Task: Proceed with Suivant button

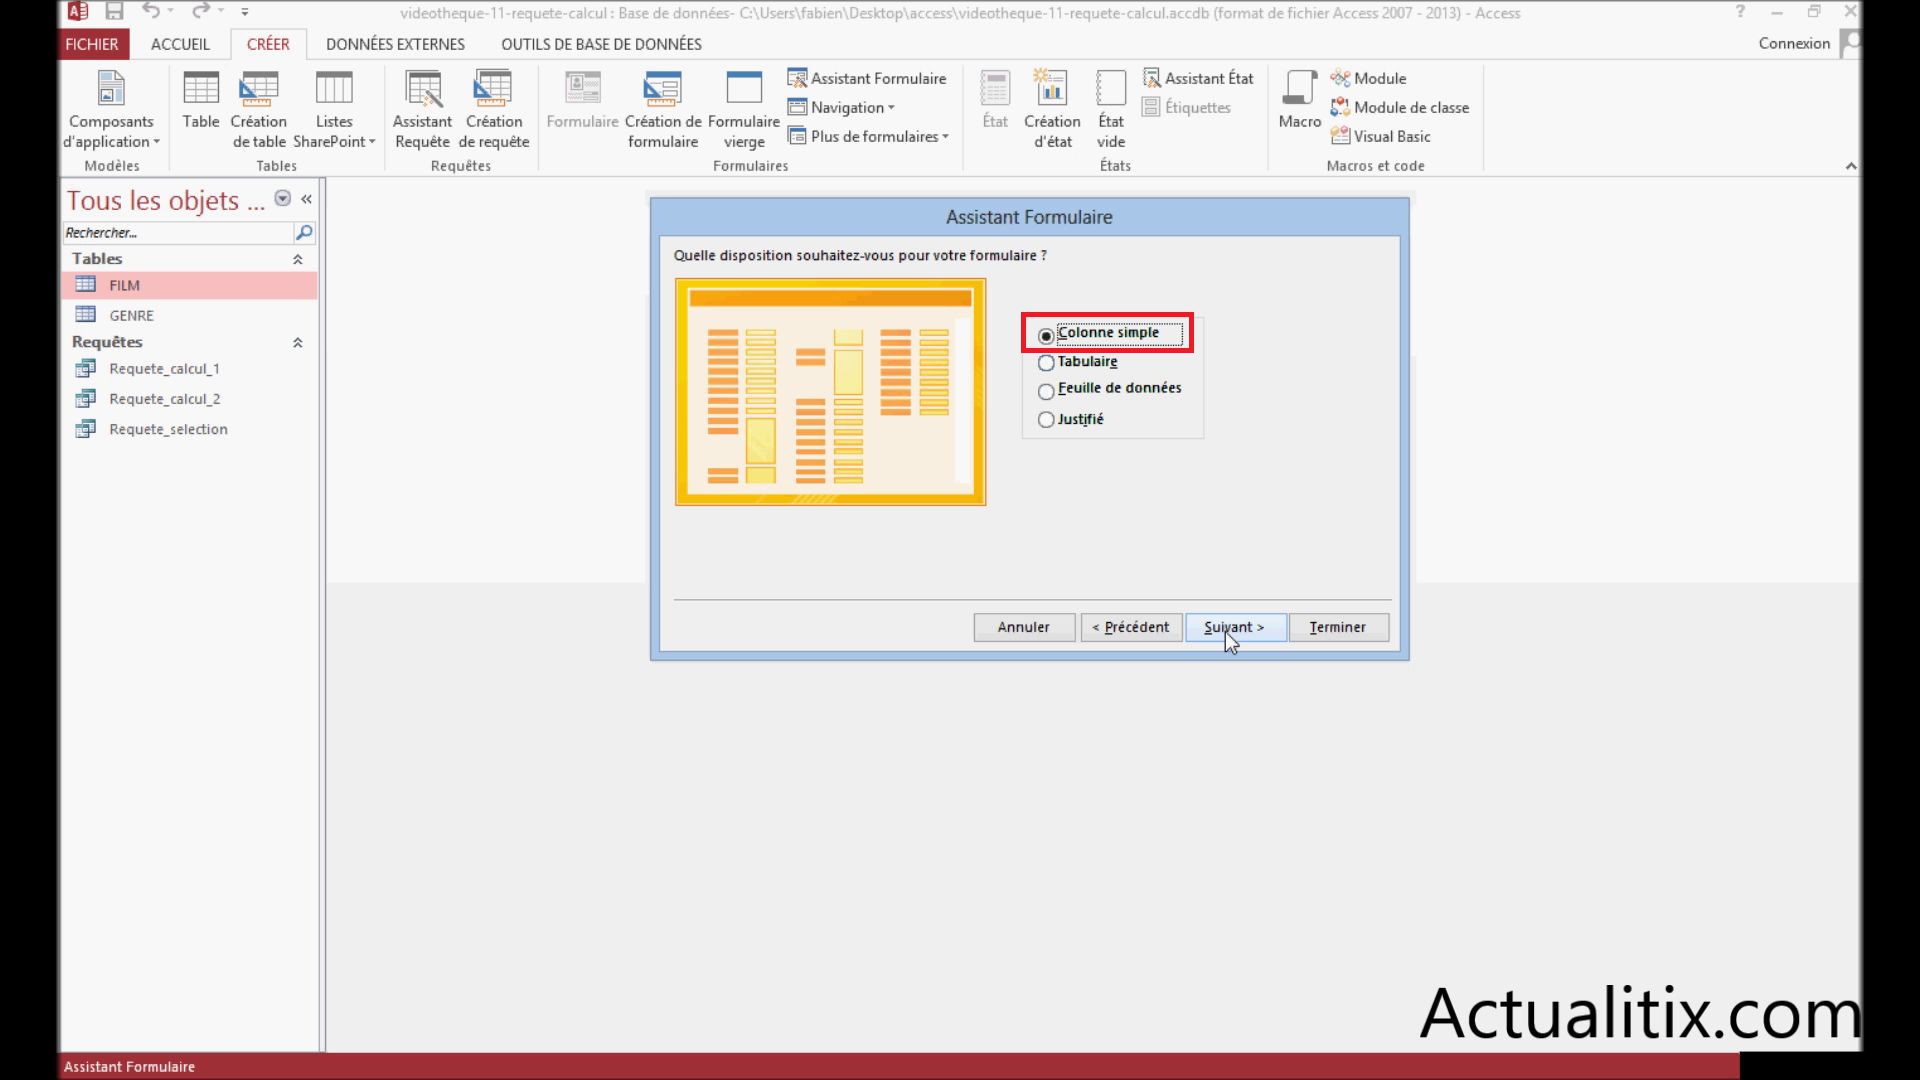Action: 1235,627
